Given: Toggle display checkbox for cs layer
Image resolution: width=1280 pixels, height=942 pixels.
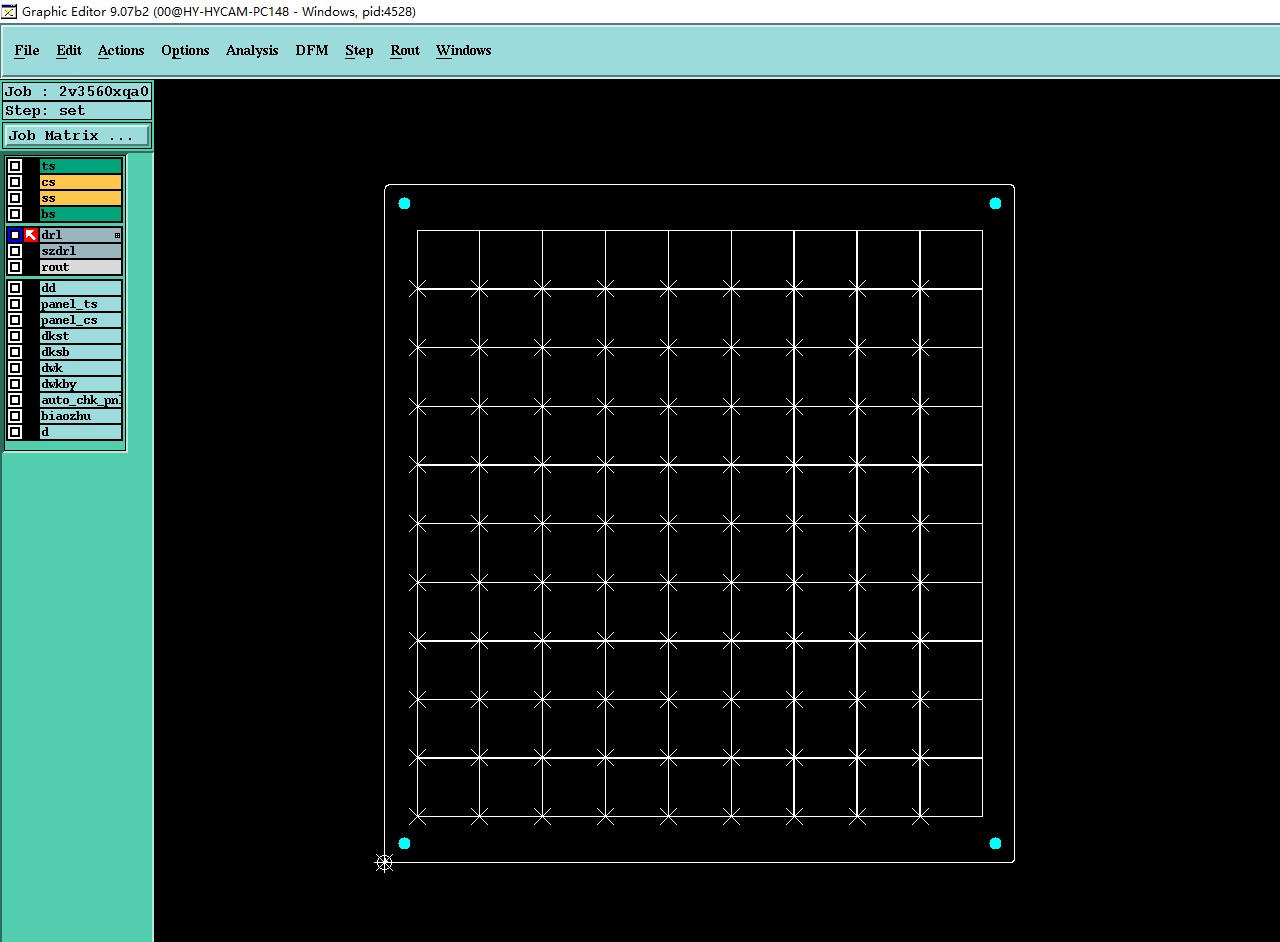Looking at the screenshot, I should pyautogui.click(x=15, y=182).
